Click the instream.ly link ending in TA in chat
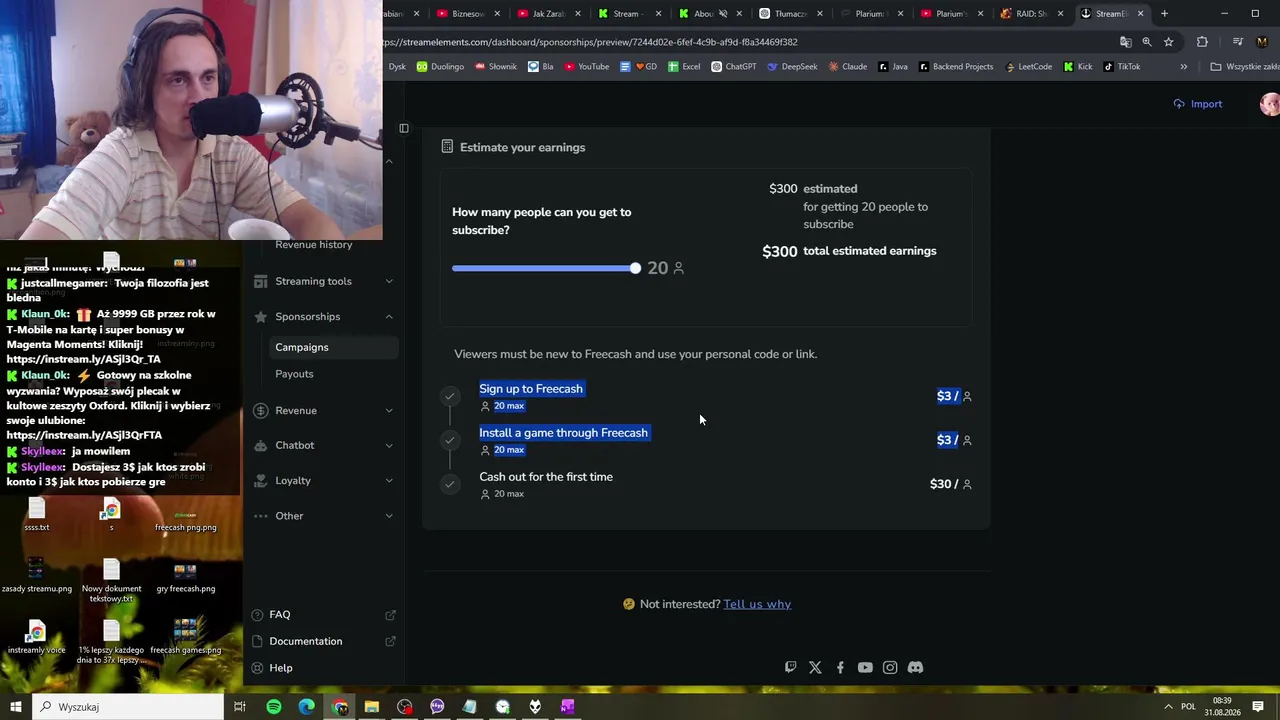1280x720 pixels. [x=83, y=359]
